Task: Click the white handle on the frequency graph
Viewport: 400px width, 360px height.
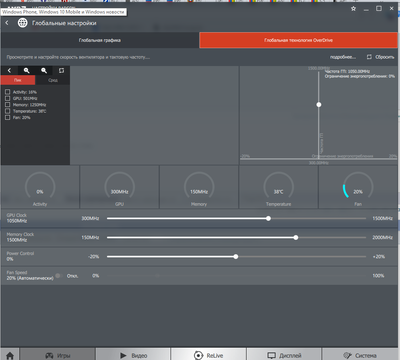Action: (x=319, y=105)
